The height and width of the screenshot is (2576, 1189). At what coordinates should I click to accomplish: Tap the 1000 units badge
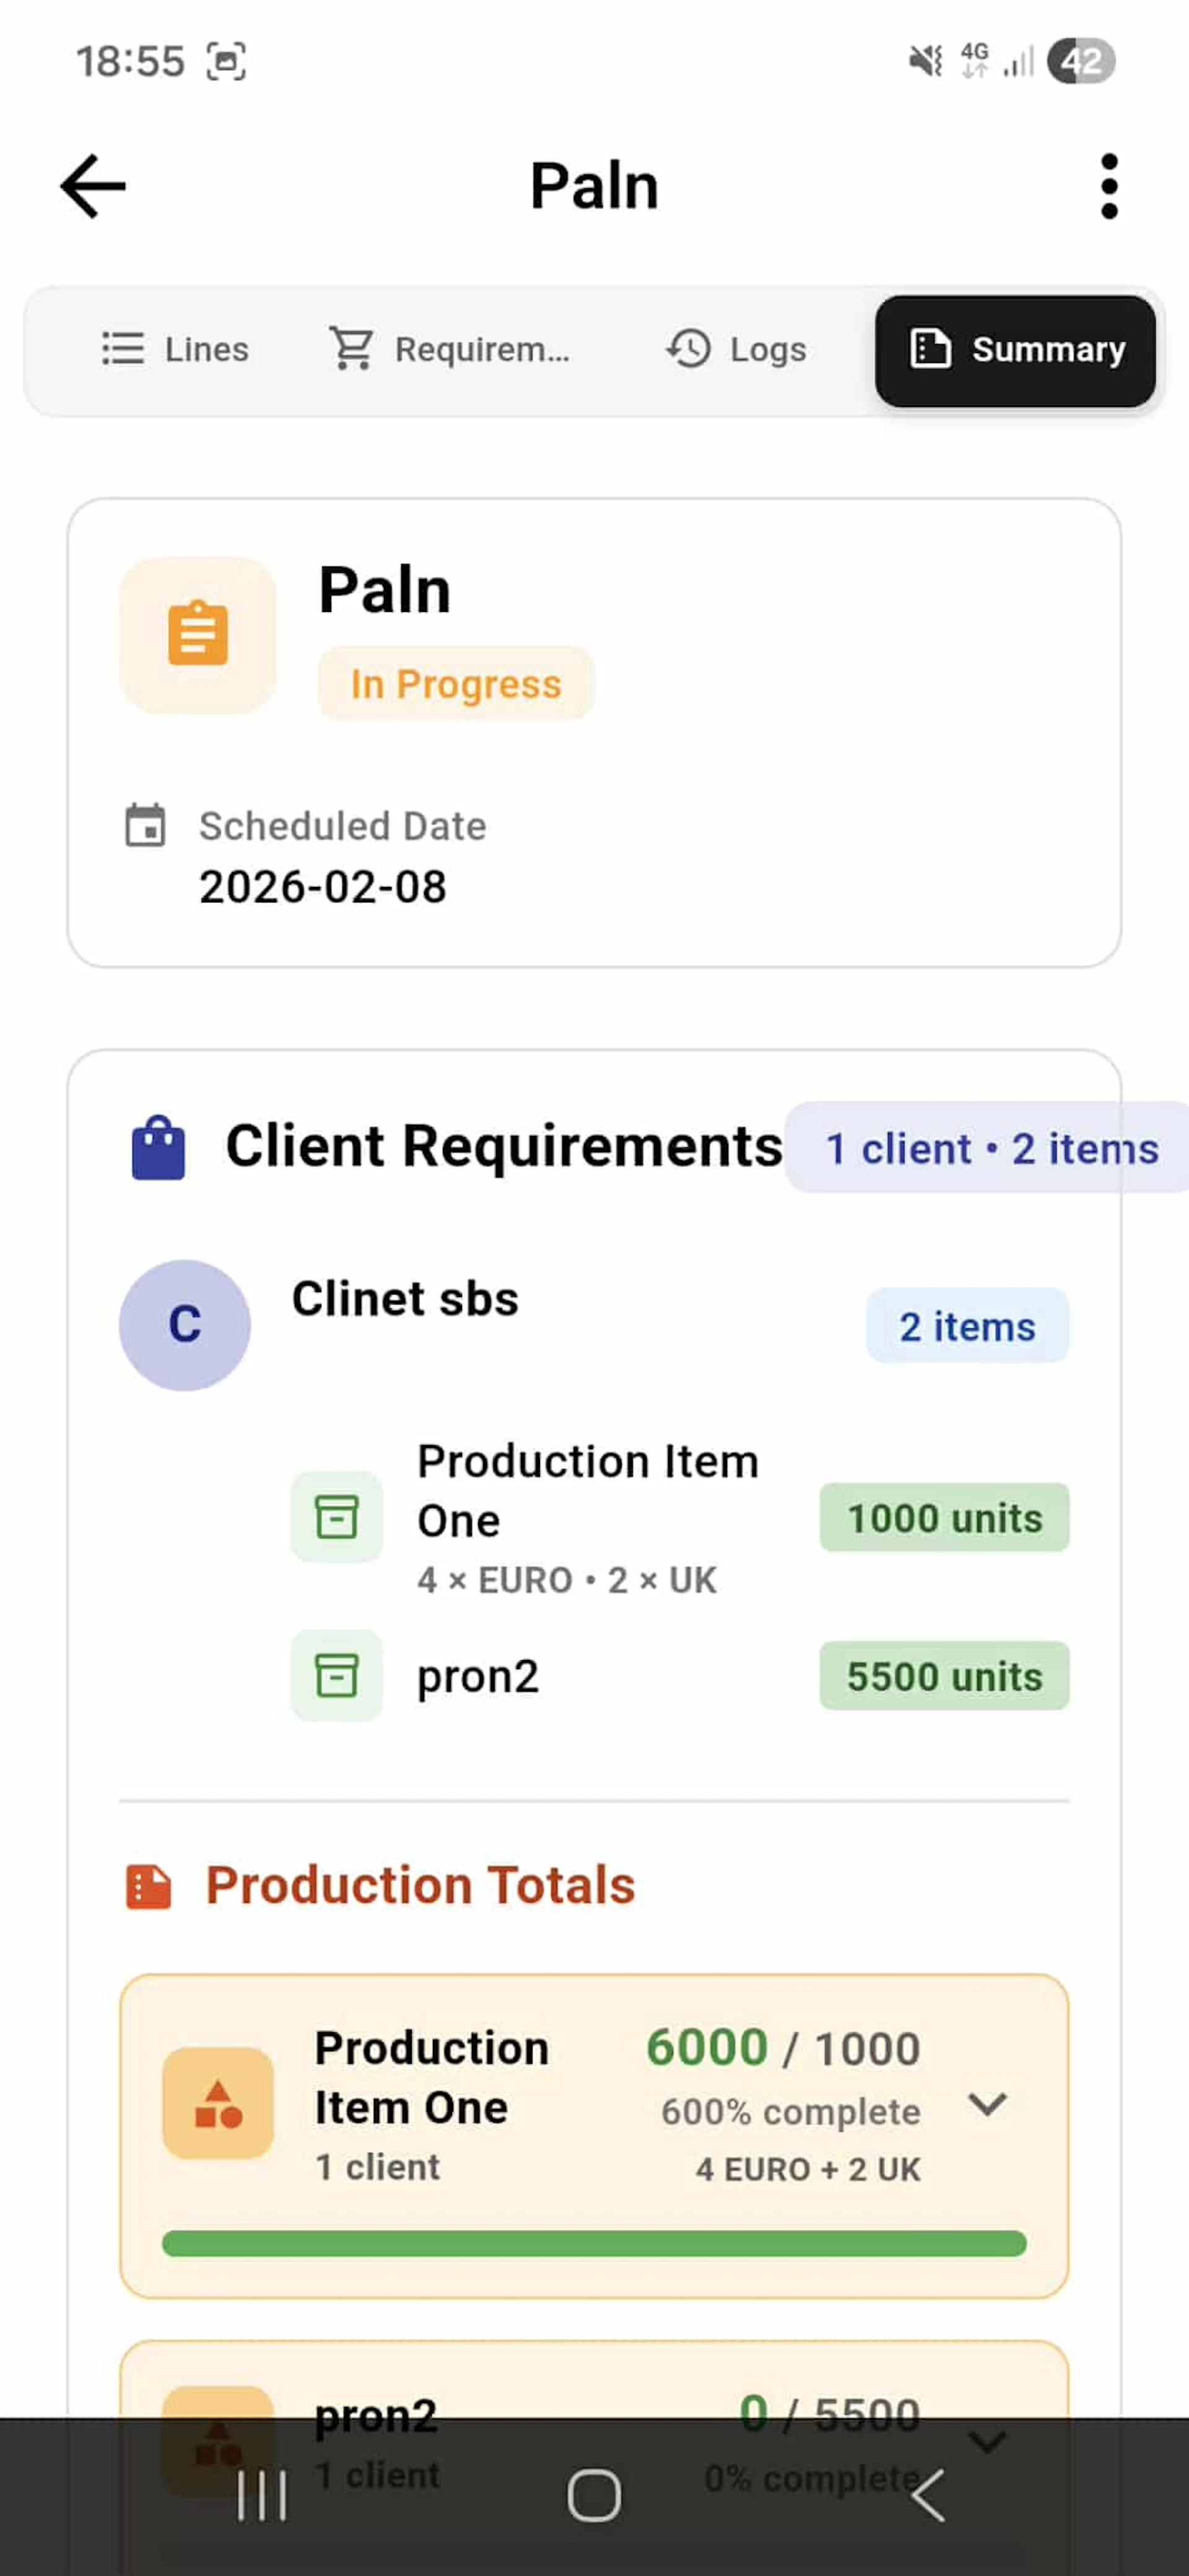944,1518
